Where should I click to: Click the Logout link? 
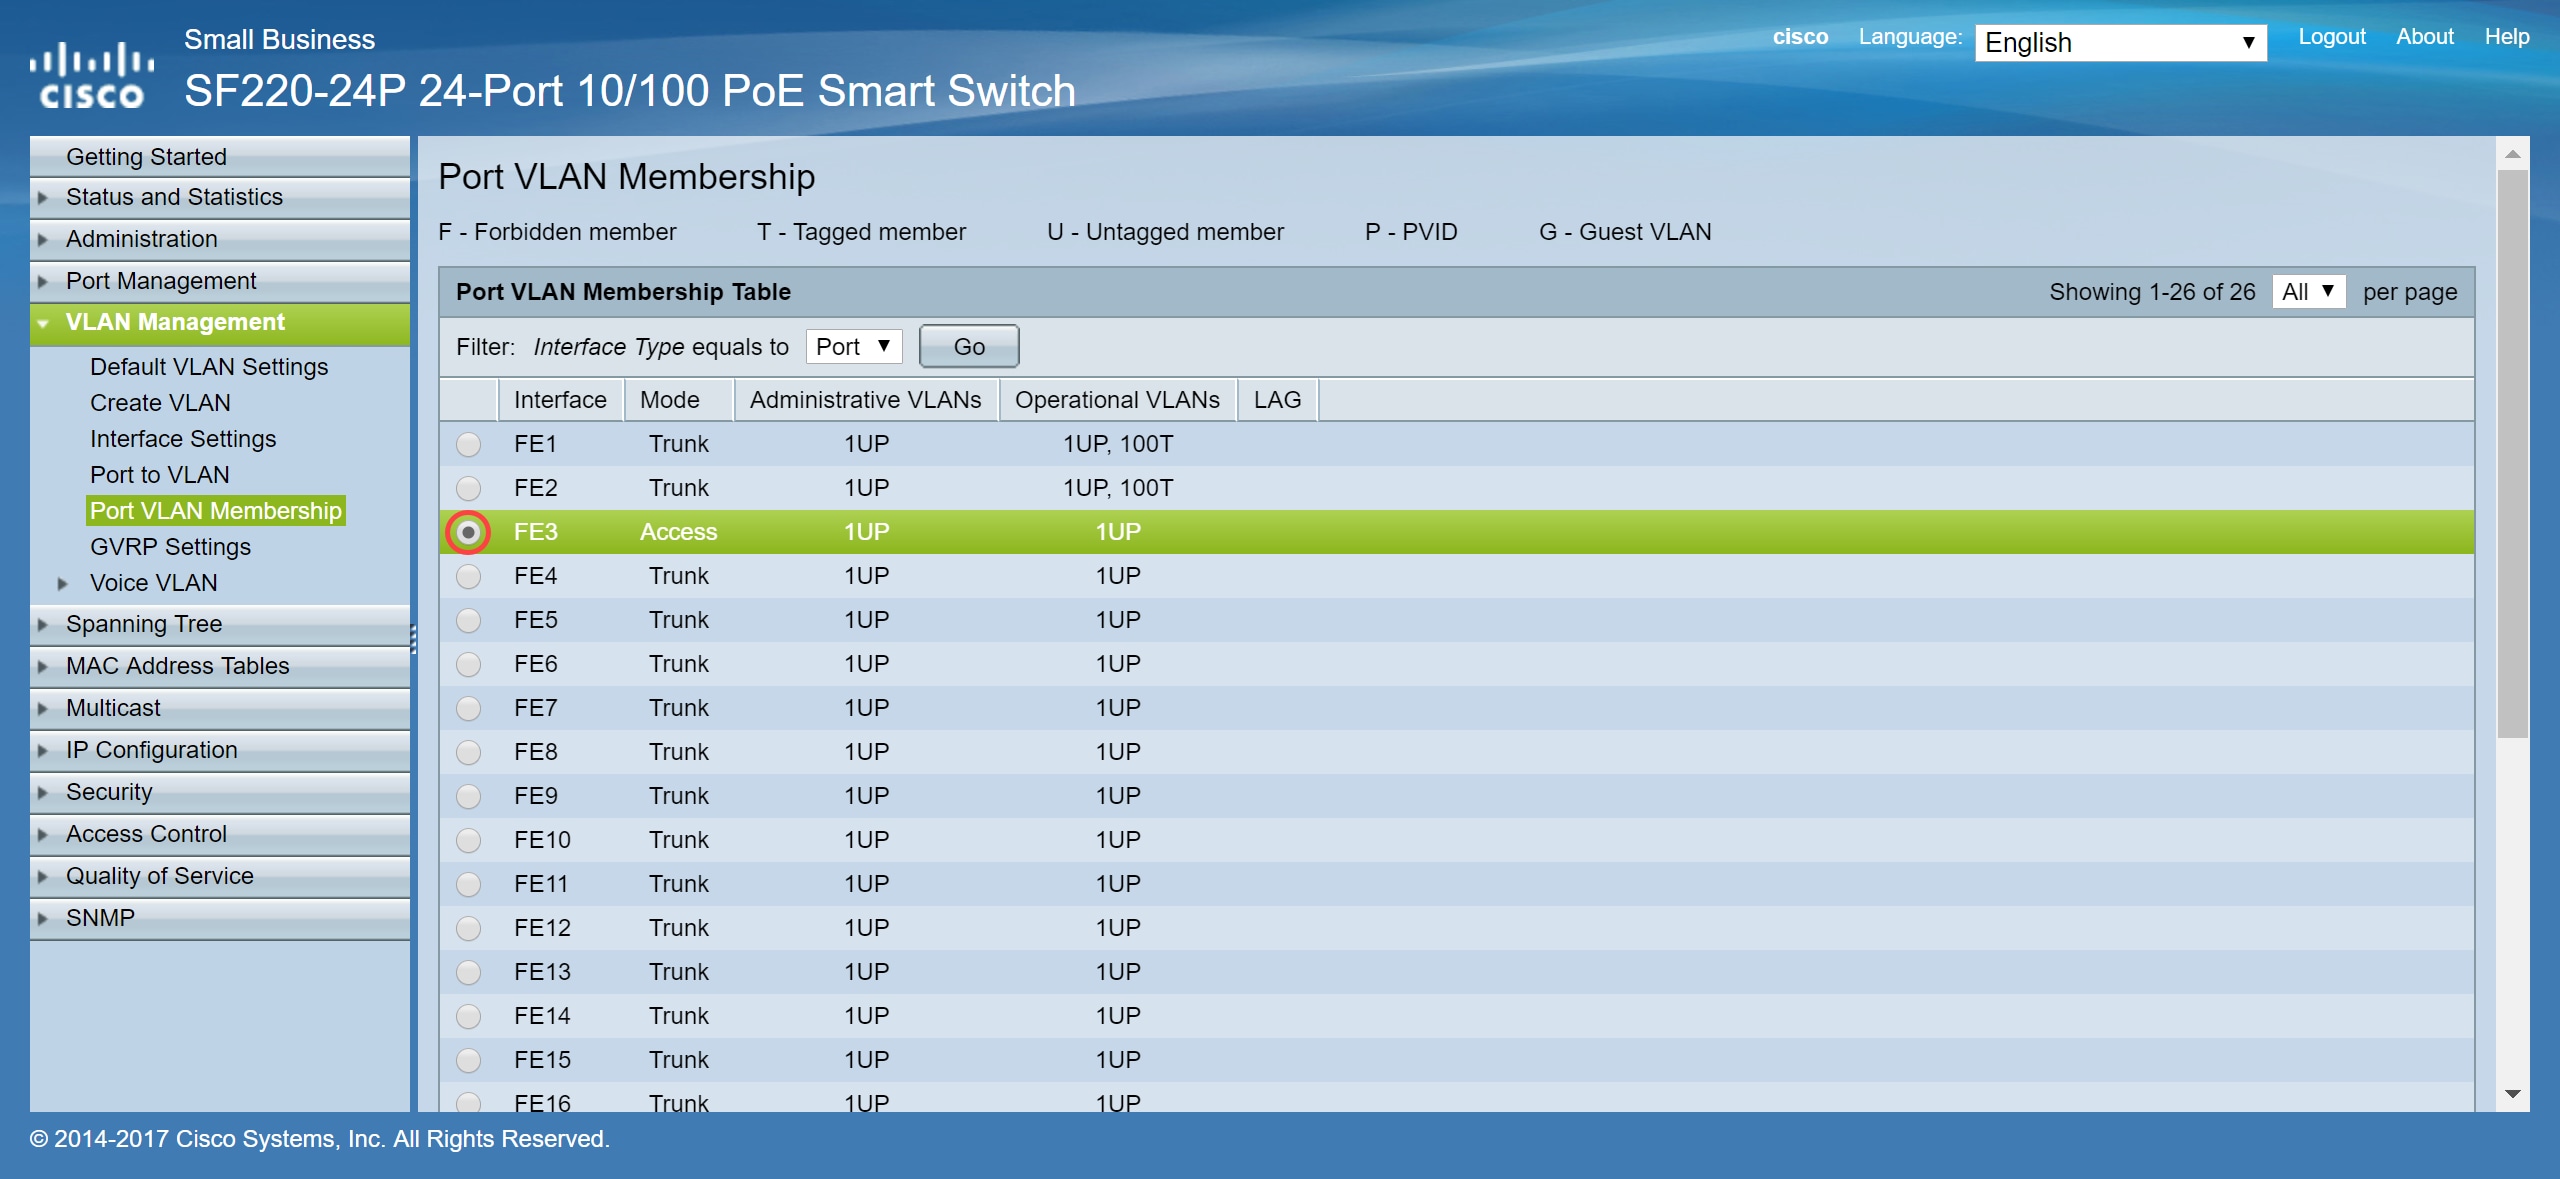coord(2331,37)
